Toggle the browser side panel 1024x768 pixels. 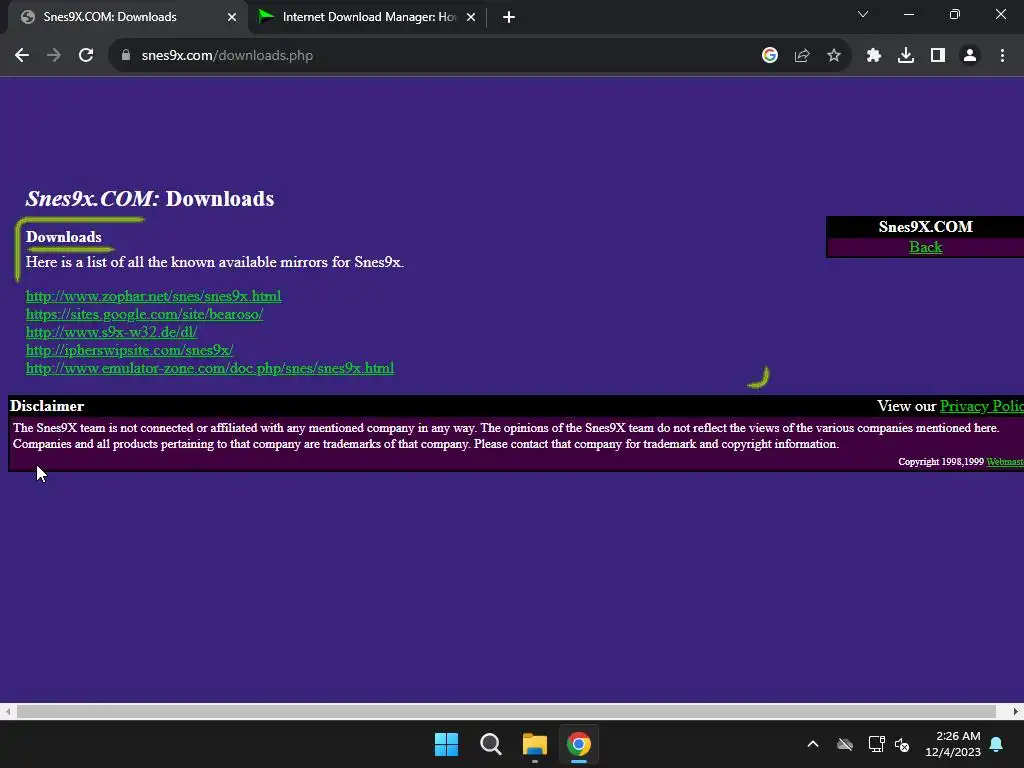(938, 56)
